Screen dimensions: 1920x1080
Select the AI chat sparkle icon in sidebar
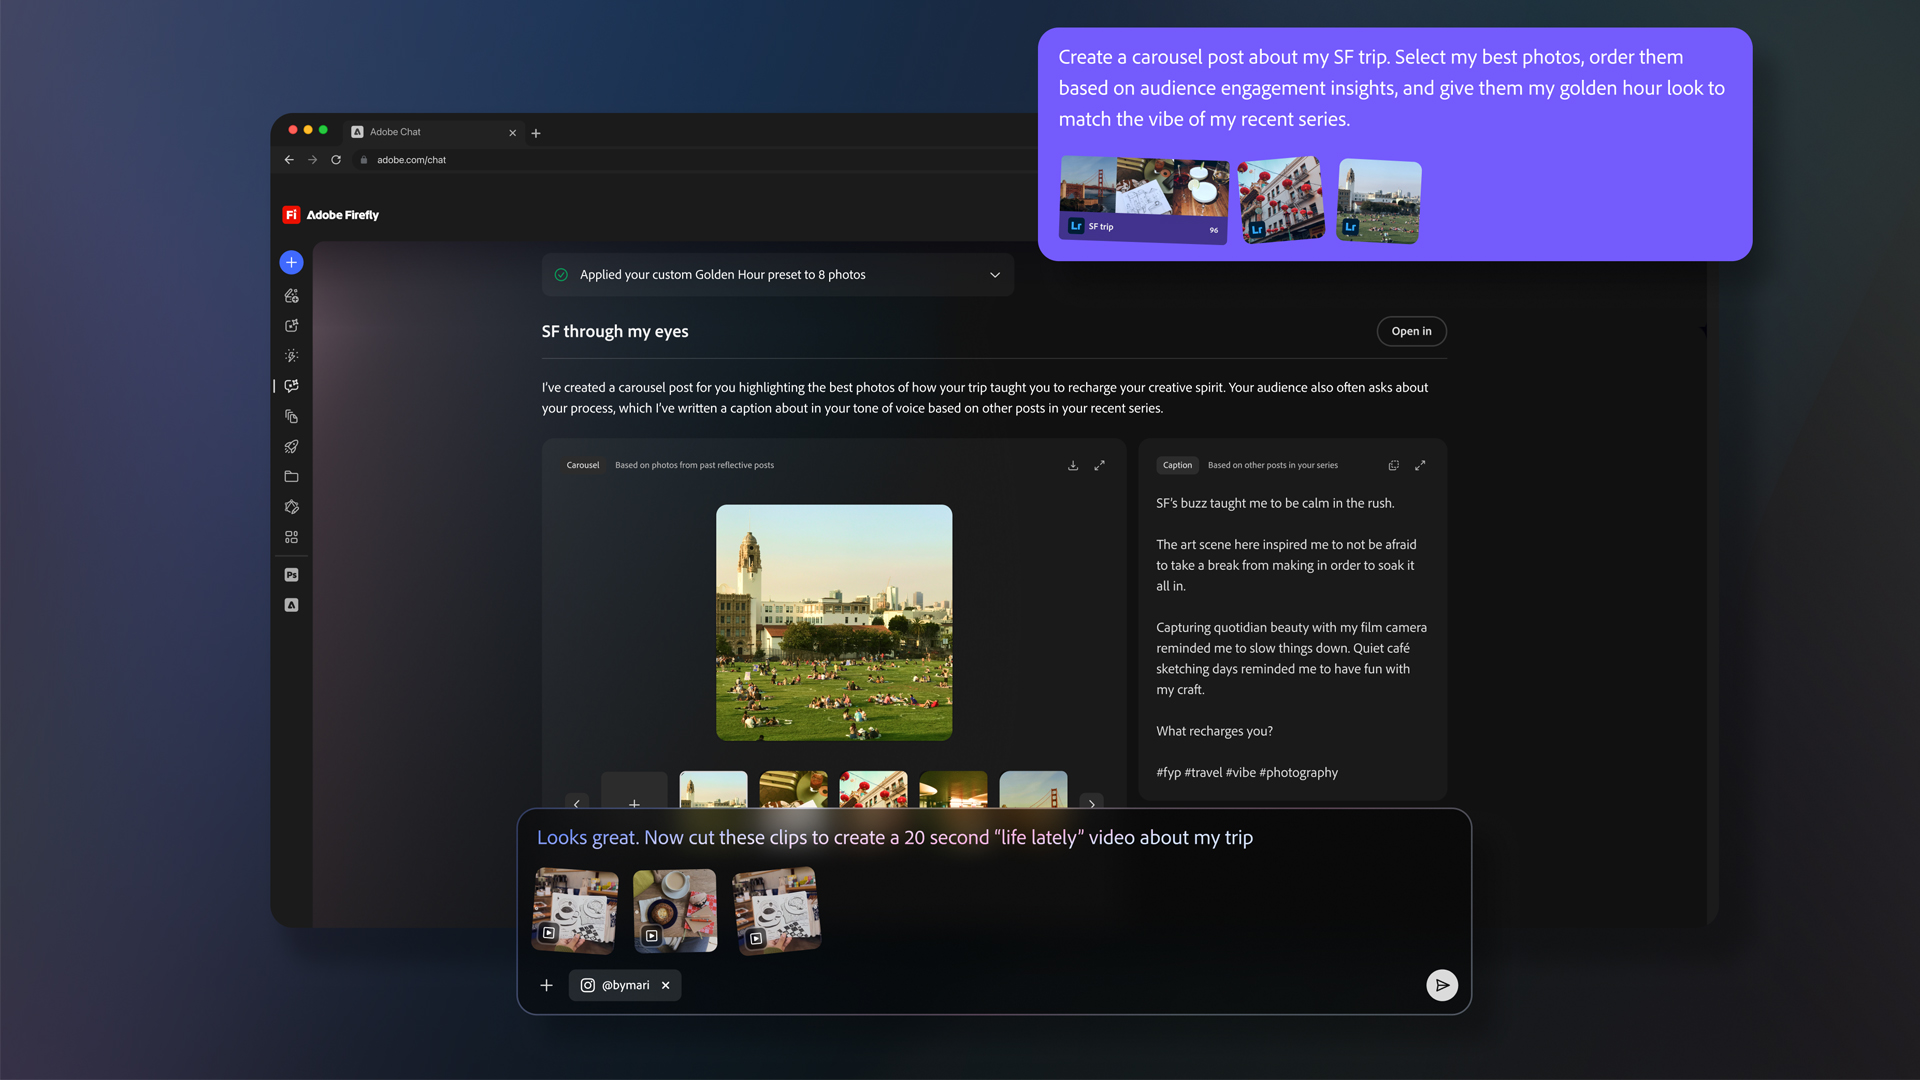(291, 386)
